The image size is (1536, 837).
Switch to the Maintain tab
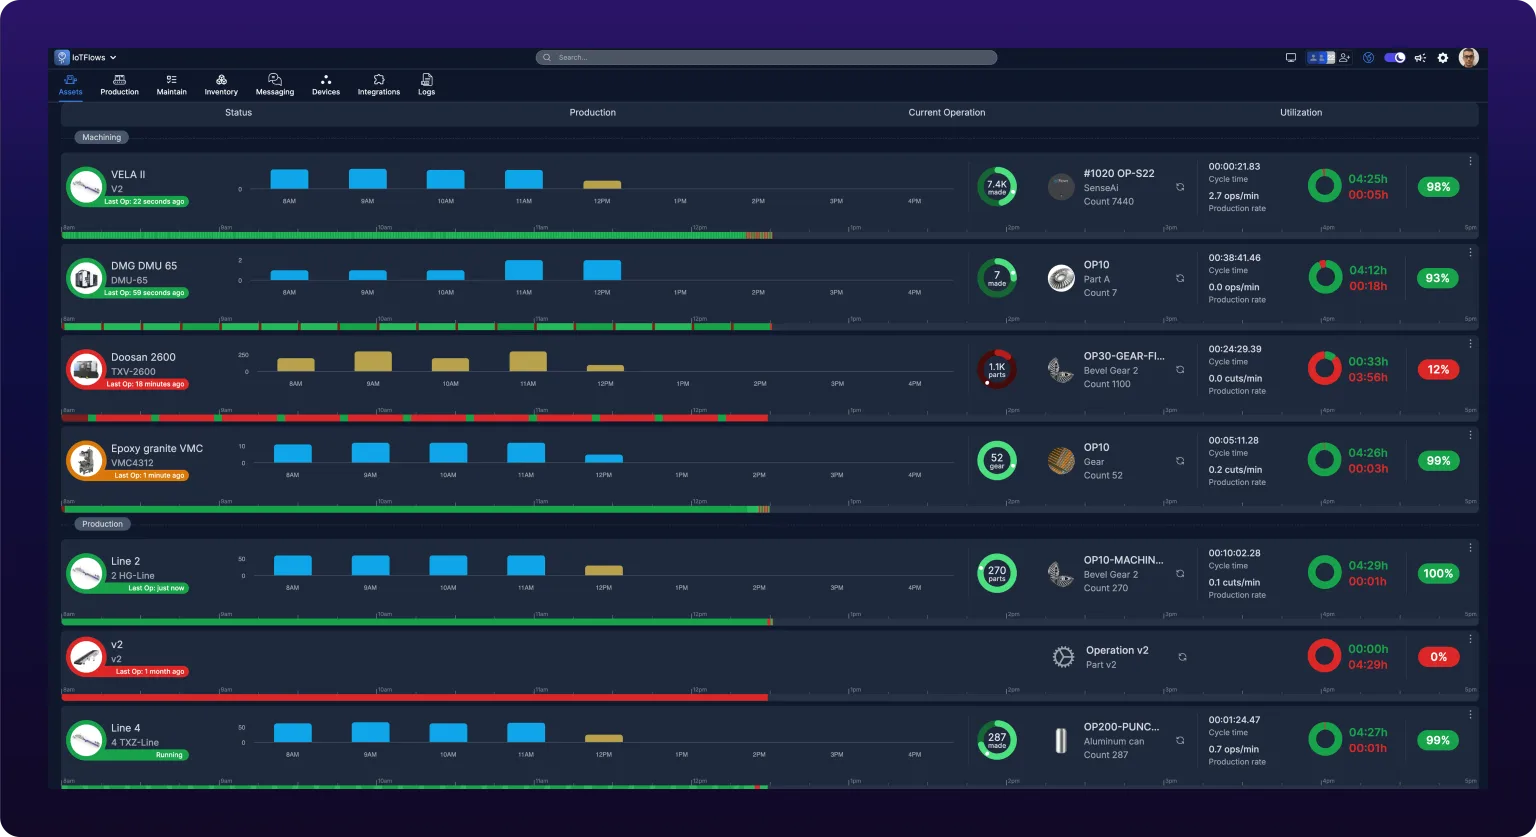click(172, 85)
